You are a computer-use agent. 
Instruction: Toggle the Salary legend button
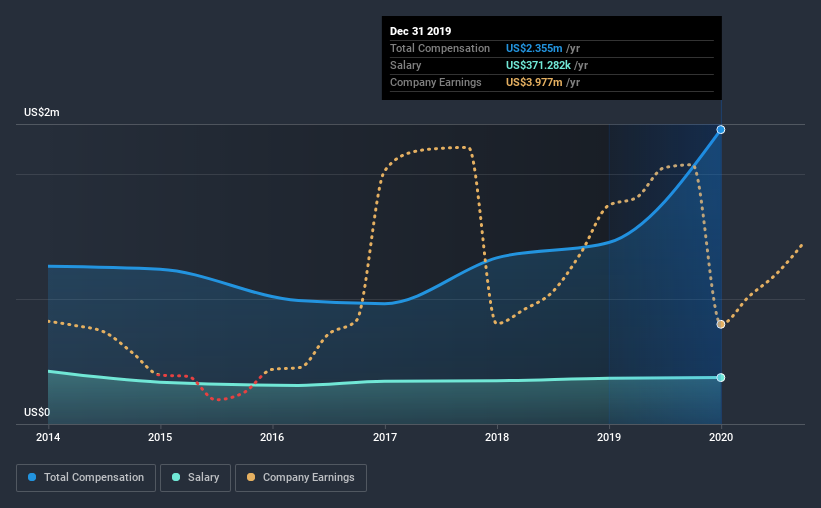[195, 478]
